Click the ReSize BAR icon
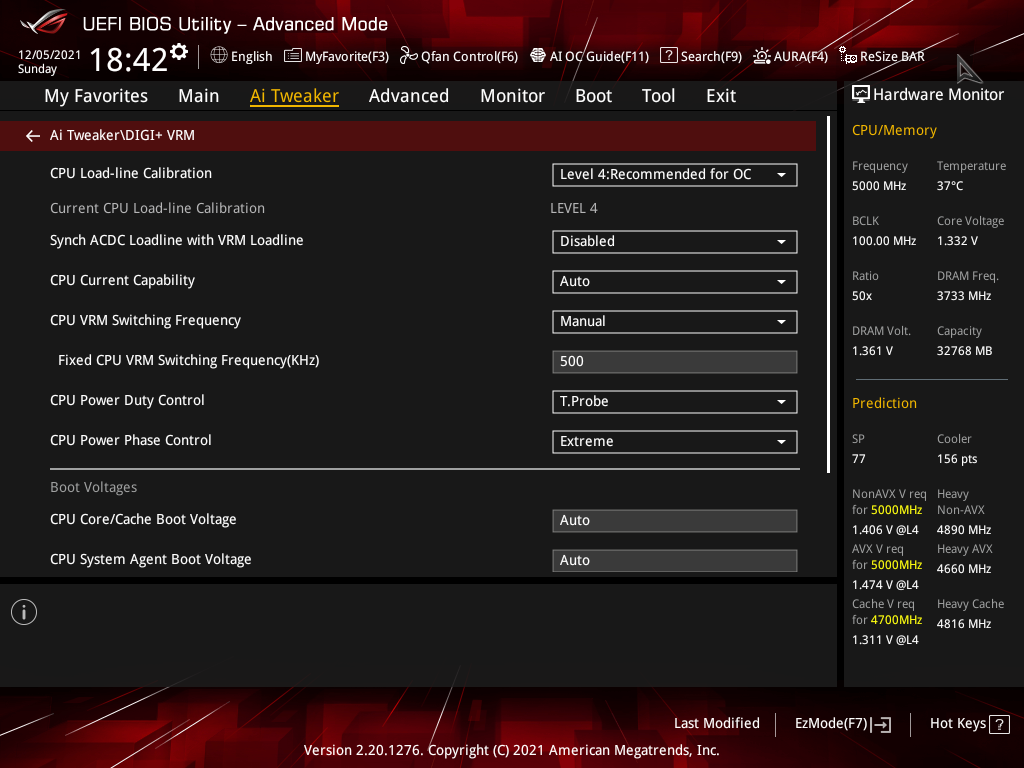Viewport: 1024px width, 768px height. tap(848, 56)
